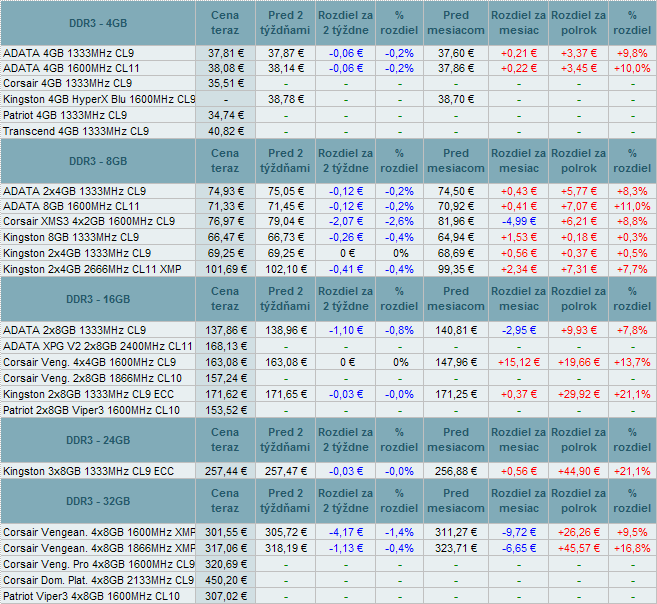Viewport: 657px width, 604px height.
Task: Click the '171,62 €' Kingston ECC price
Action: tap(226, 394)
